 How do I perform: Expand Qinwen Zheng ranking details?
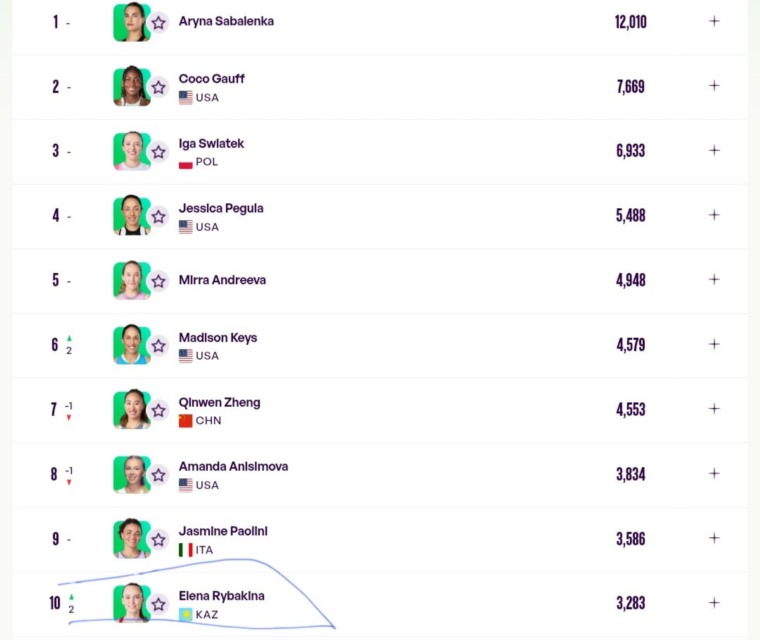[x=714, y=409]
